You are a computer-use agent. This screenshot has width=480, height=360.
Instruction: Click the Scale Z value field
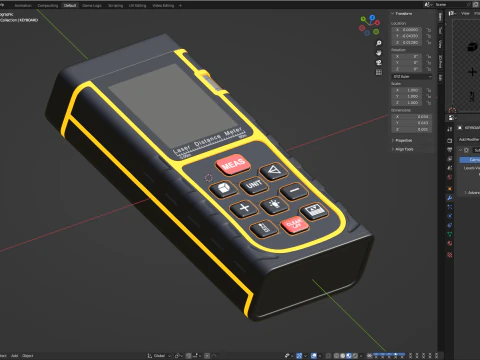coord(408,103)
